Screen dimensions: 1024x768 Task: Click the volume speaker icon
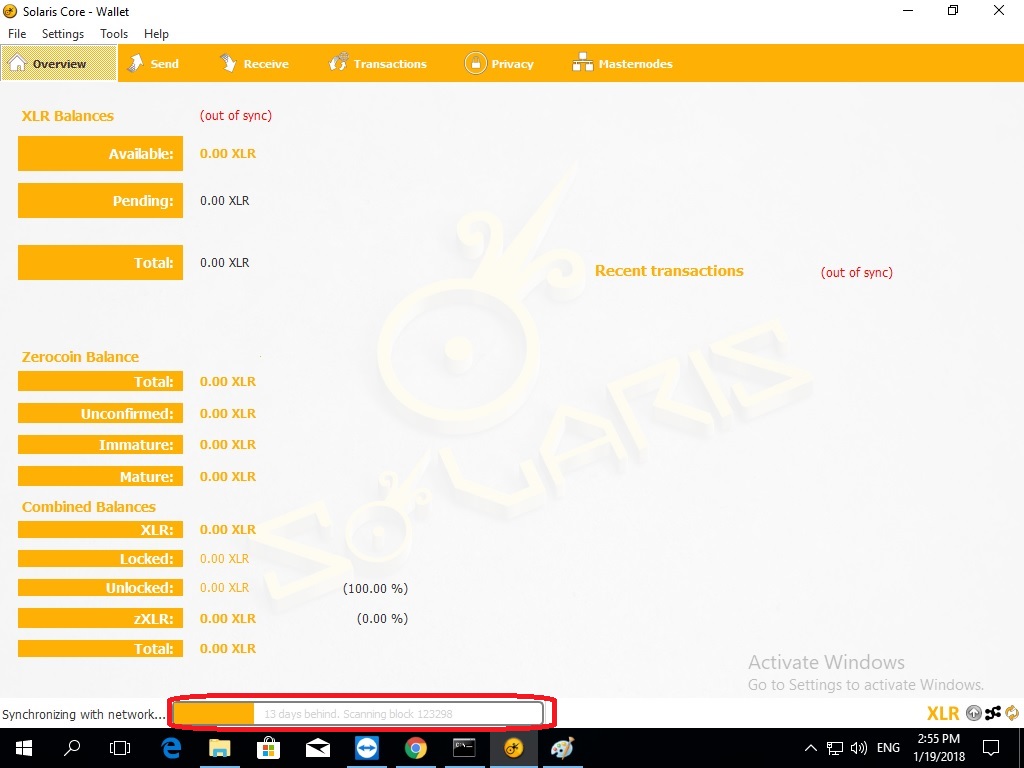[859, 748]
